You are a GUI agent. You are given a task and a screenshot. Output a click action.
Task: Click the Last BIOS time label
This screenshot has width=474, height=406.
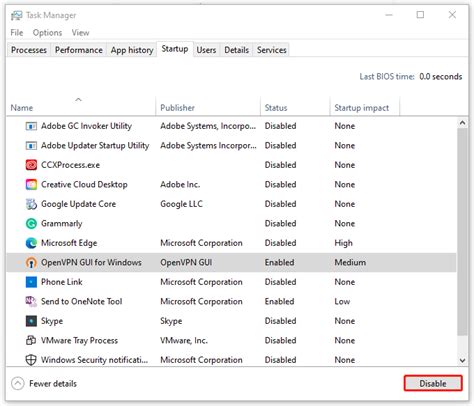[x=387, y=77]
